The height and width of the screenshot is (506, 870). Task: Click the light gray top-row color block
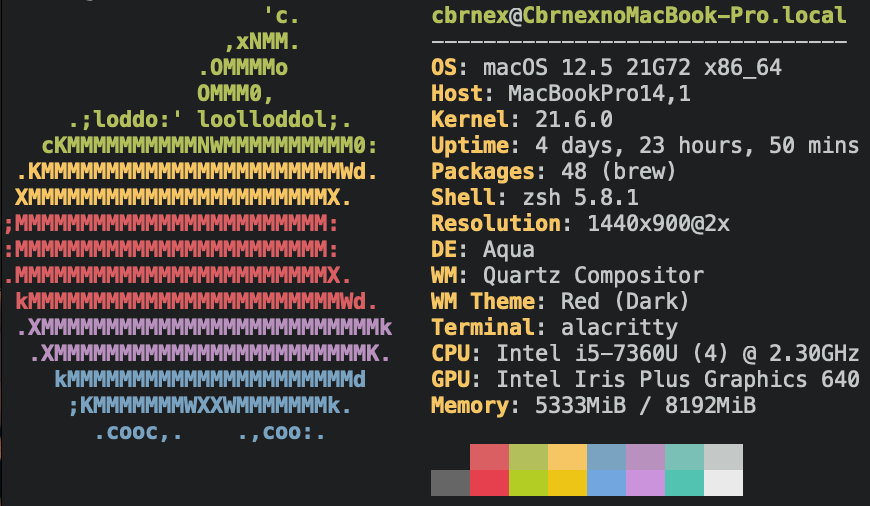(x=724, y=457)
